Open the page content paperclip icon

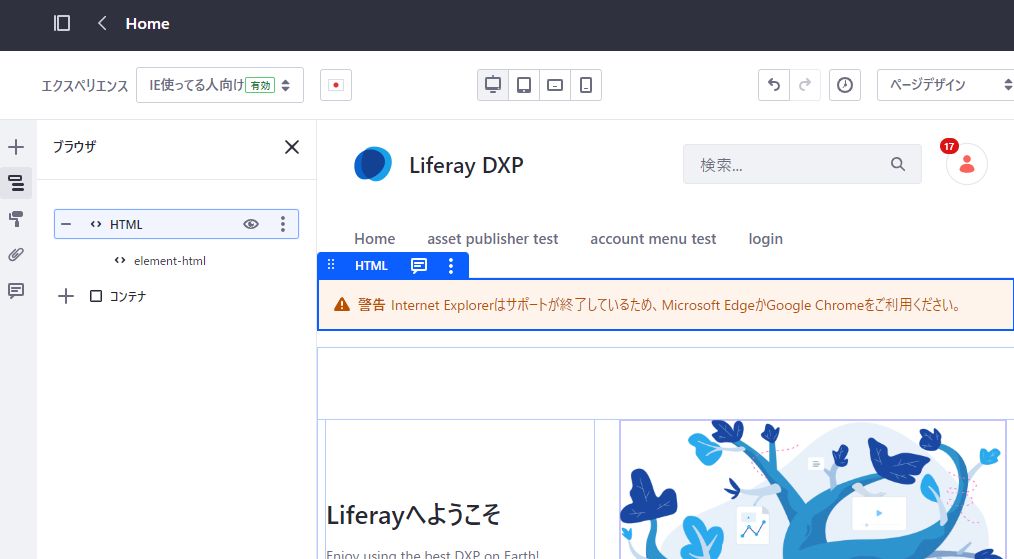tap(16, 254)
